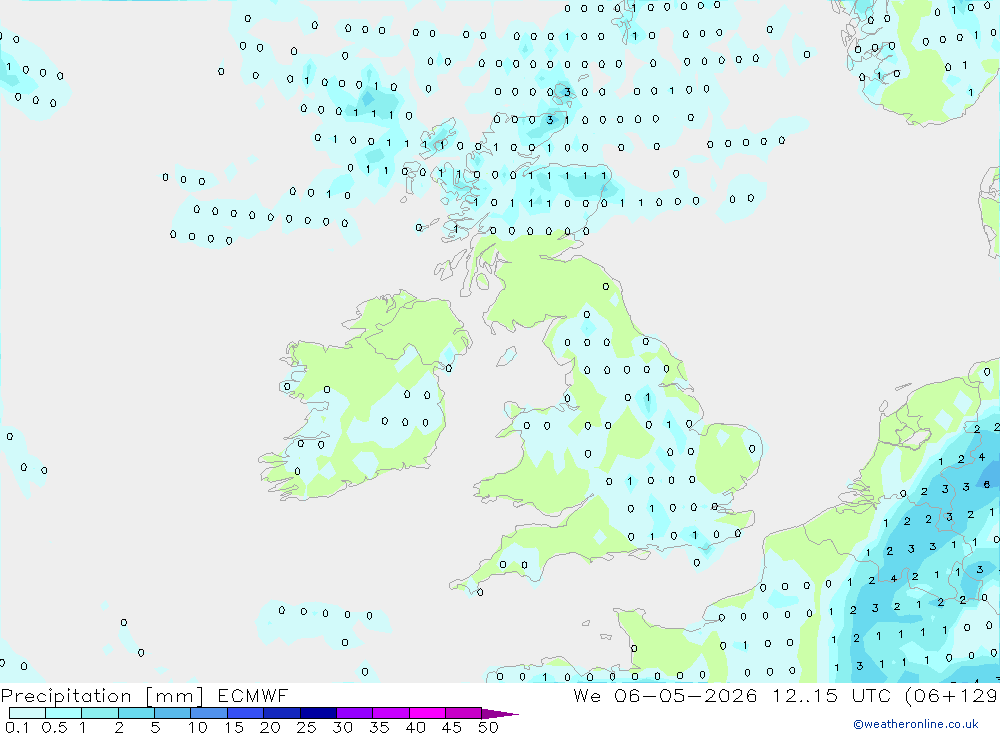Click the '6' precipitation value on map
Image resolution: width=1000 pixels, height=733 pixels.
pyautogui.click(x=987, y=485)
